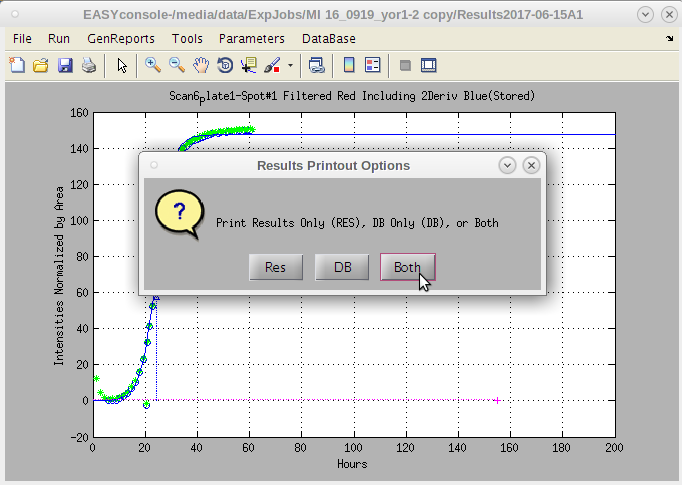Image resolution: width=682 pixels, height=485 pixels.
Task: Click the Link Plot icon
Action: [316, 65]
